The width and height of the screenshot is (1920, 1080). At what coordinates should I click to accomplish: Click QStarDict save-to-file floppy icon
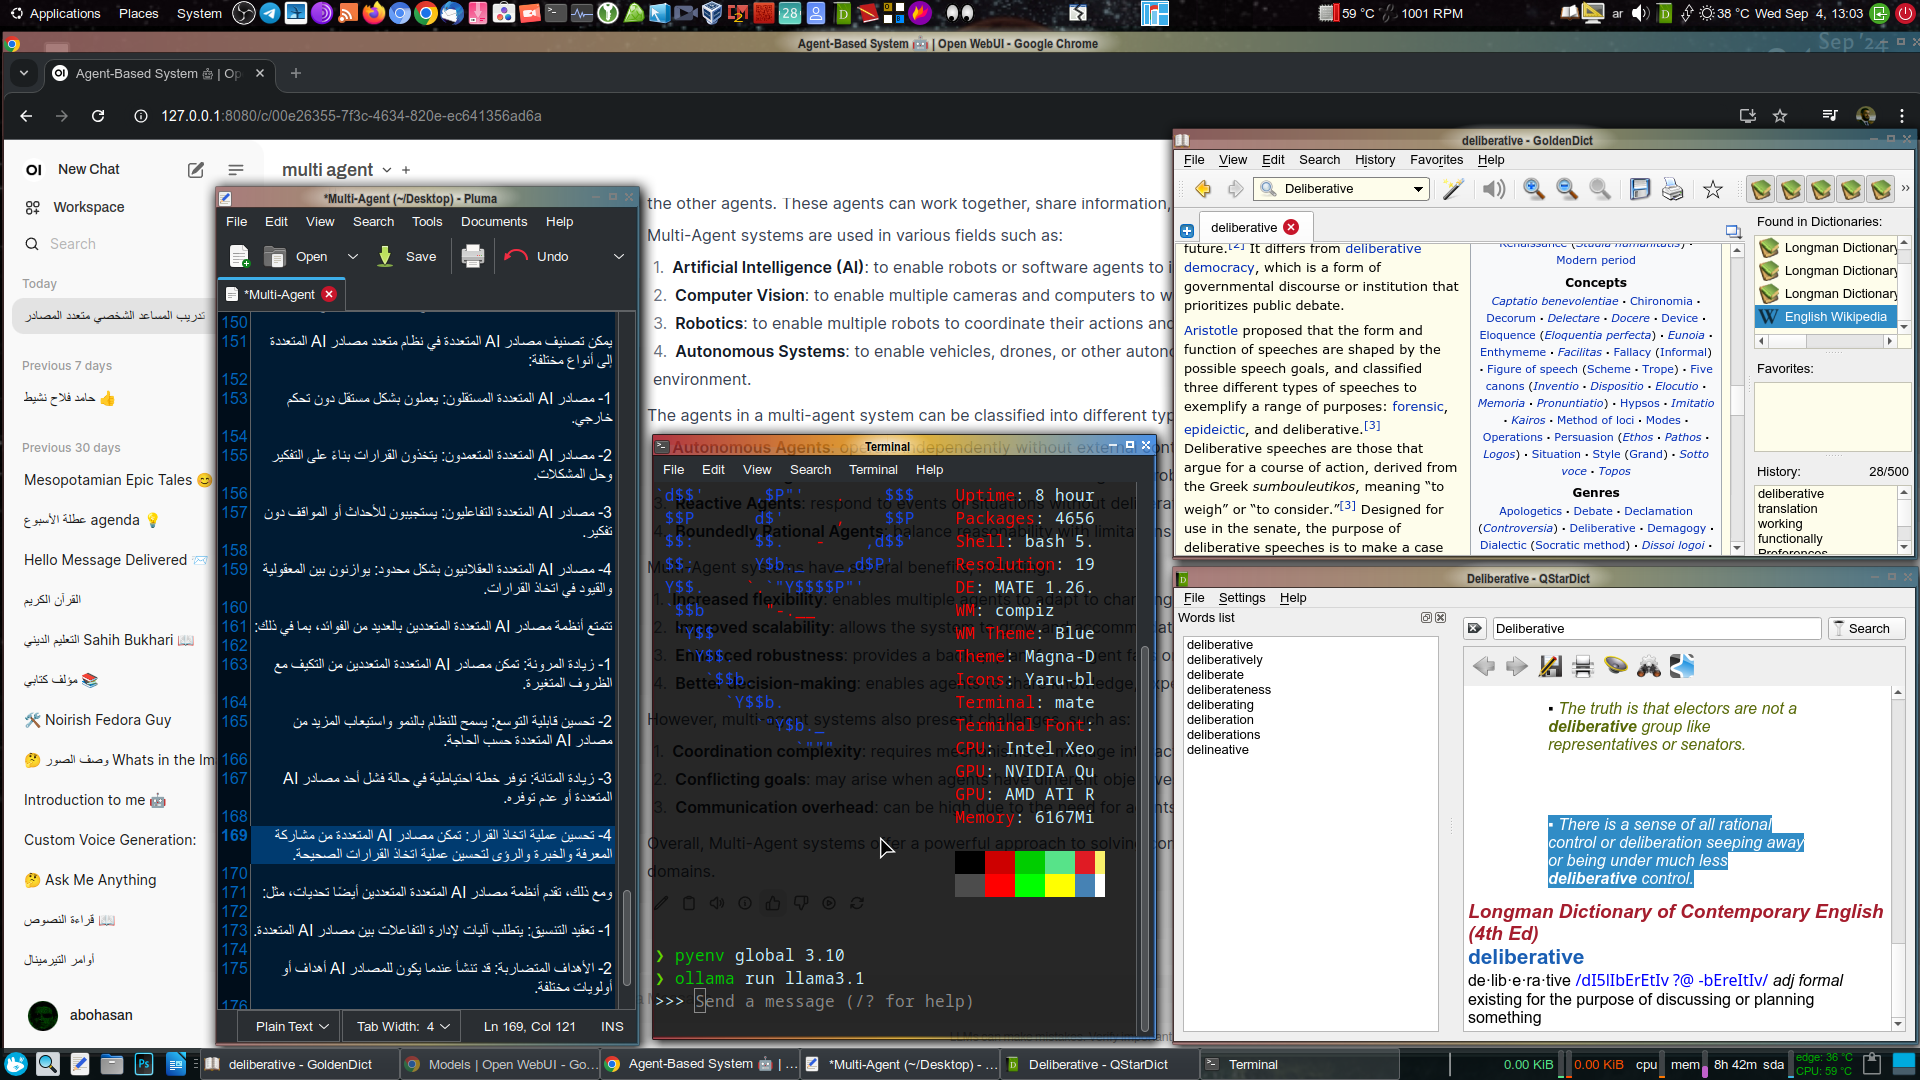tap(1550, 666)
